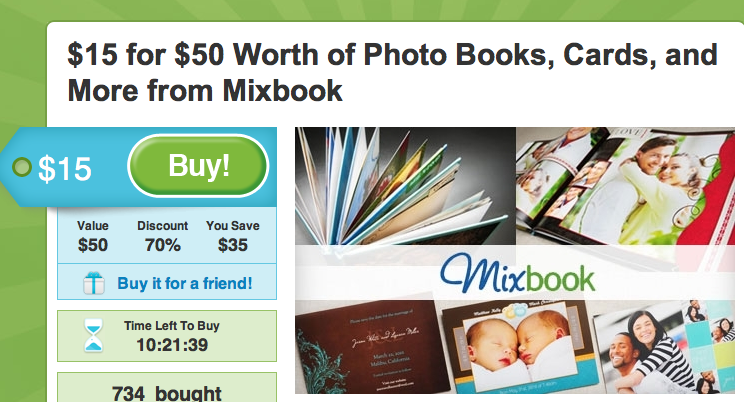Select the deal title mentioning Mixbook
This screenshot has height=402, width=744.
tap(392, 72)
